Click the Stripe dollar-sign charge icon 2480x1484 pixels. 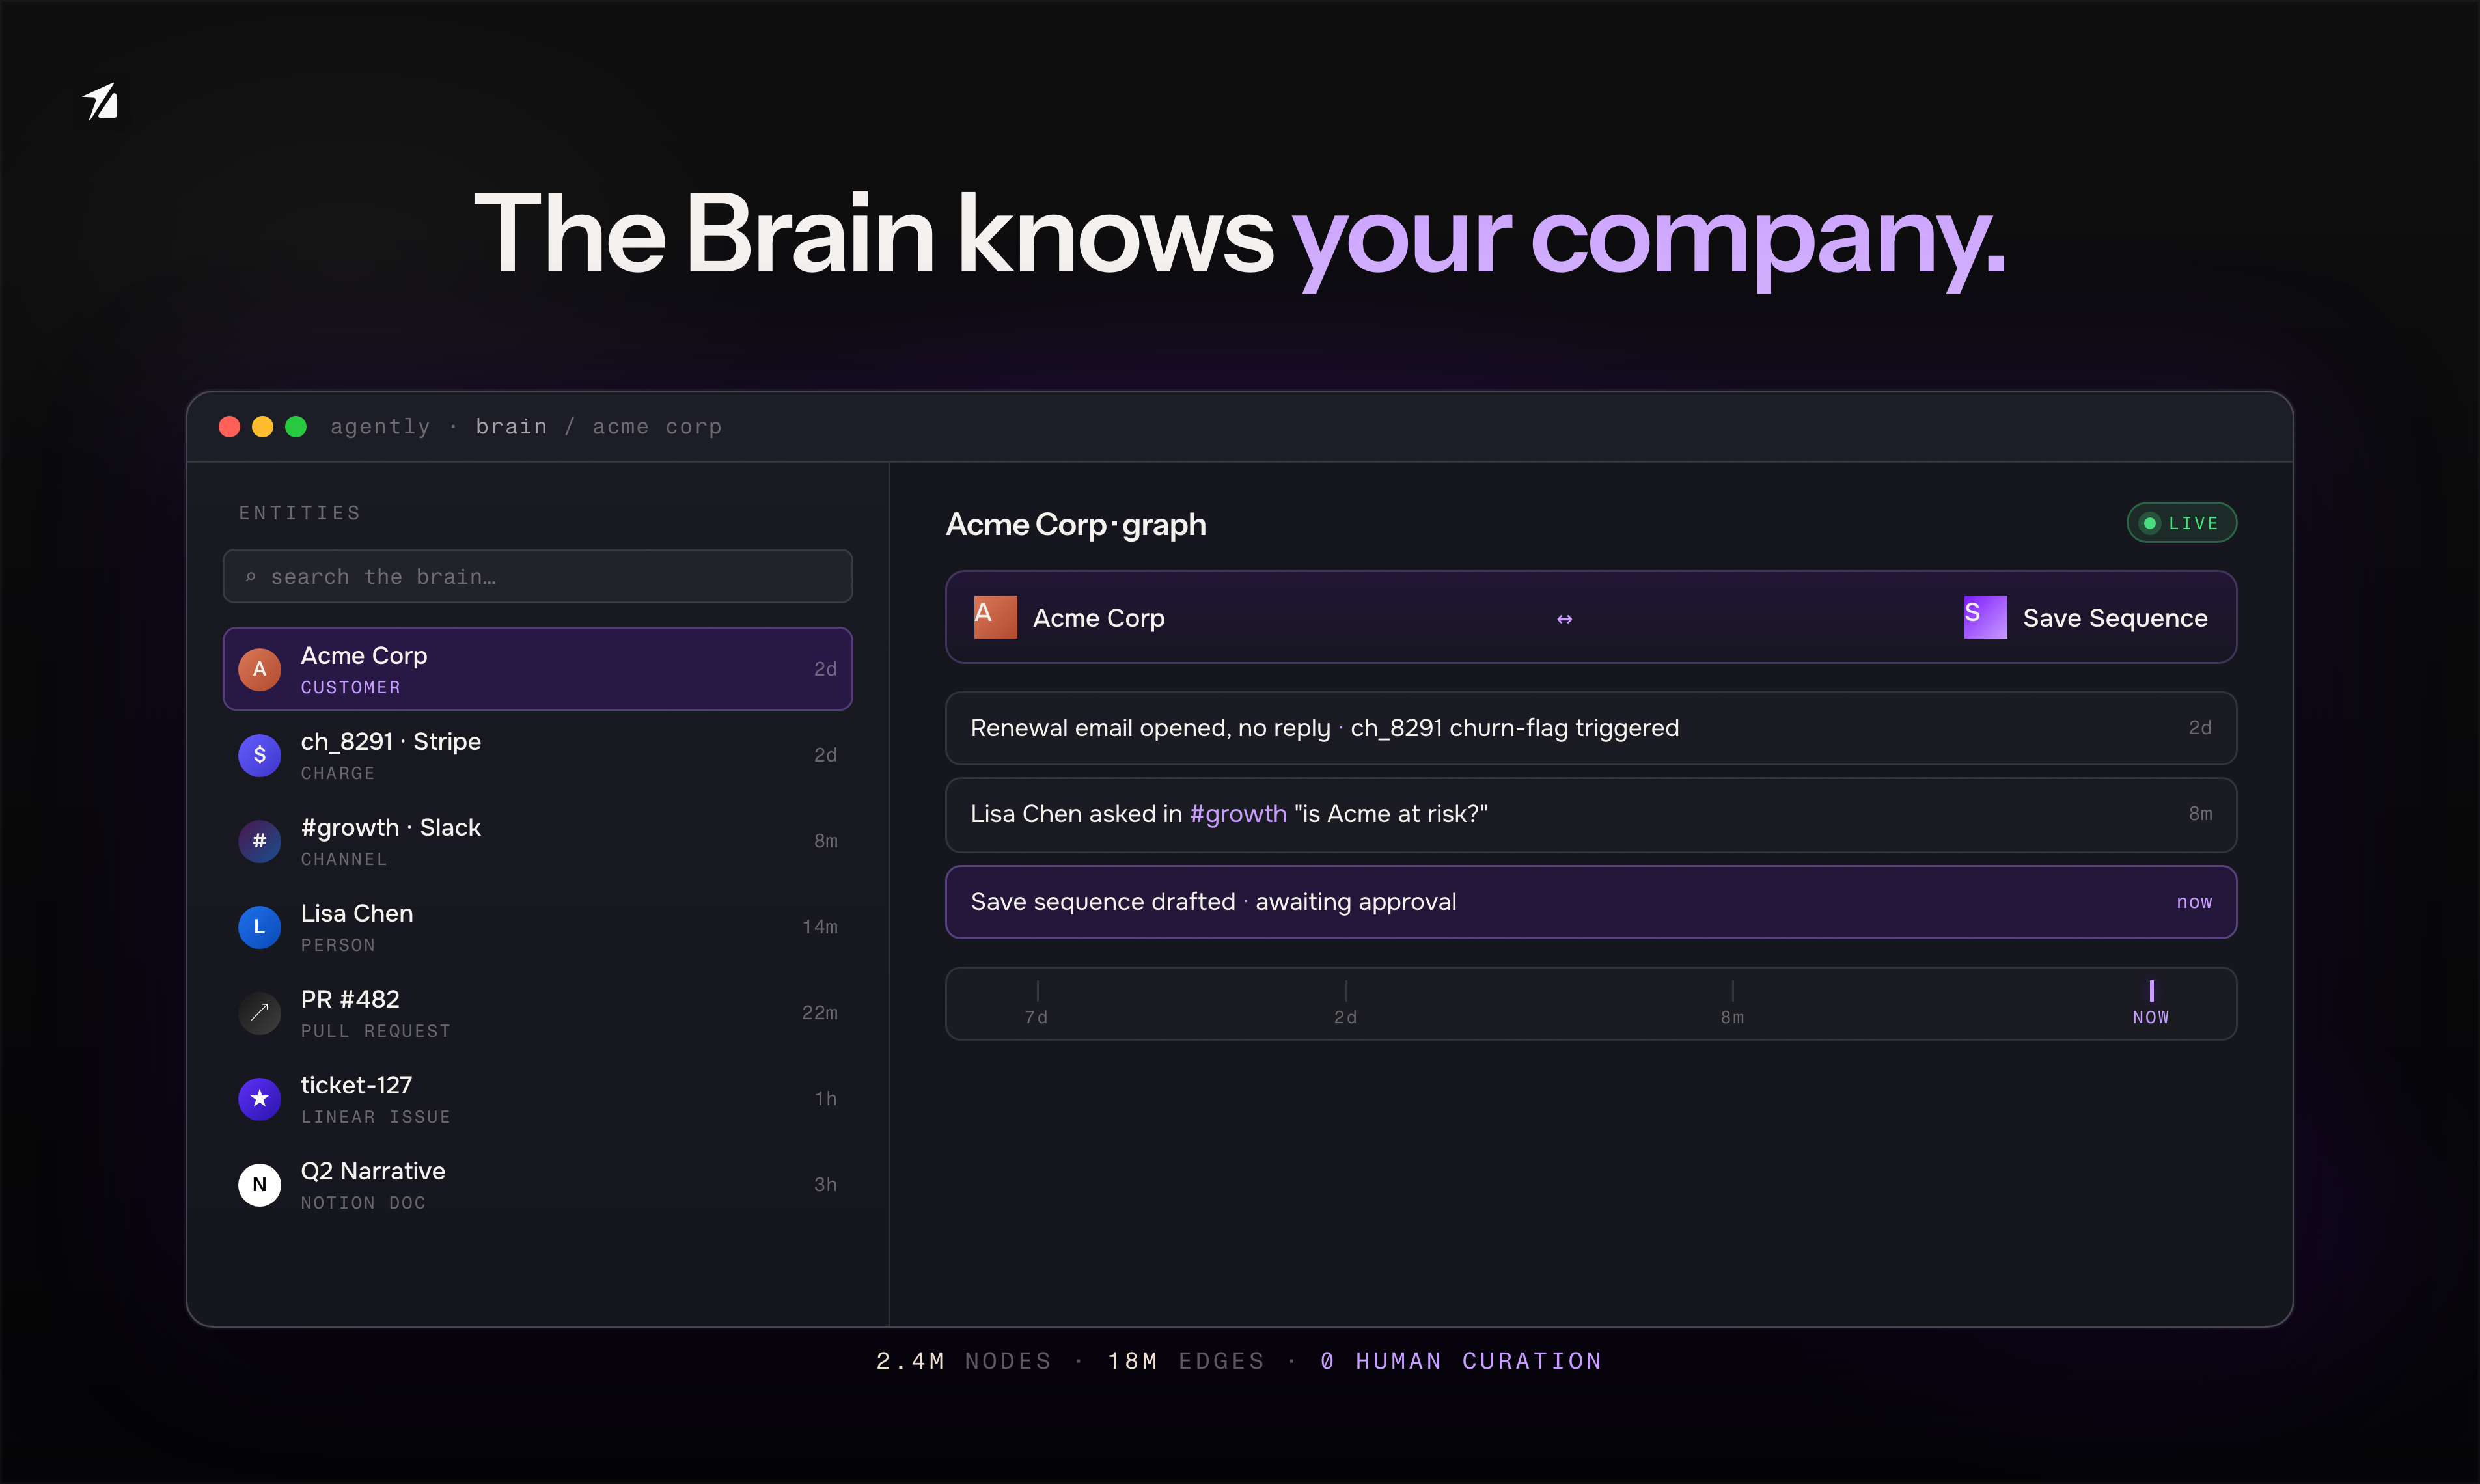point(259,755)
